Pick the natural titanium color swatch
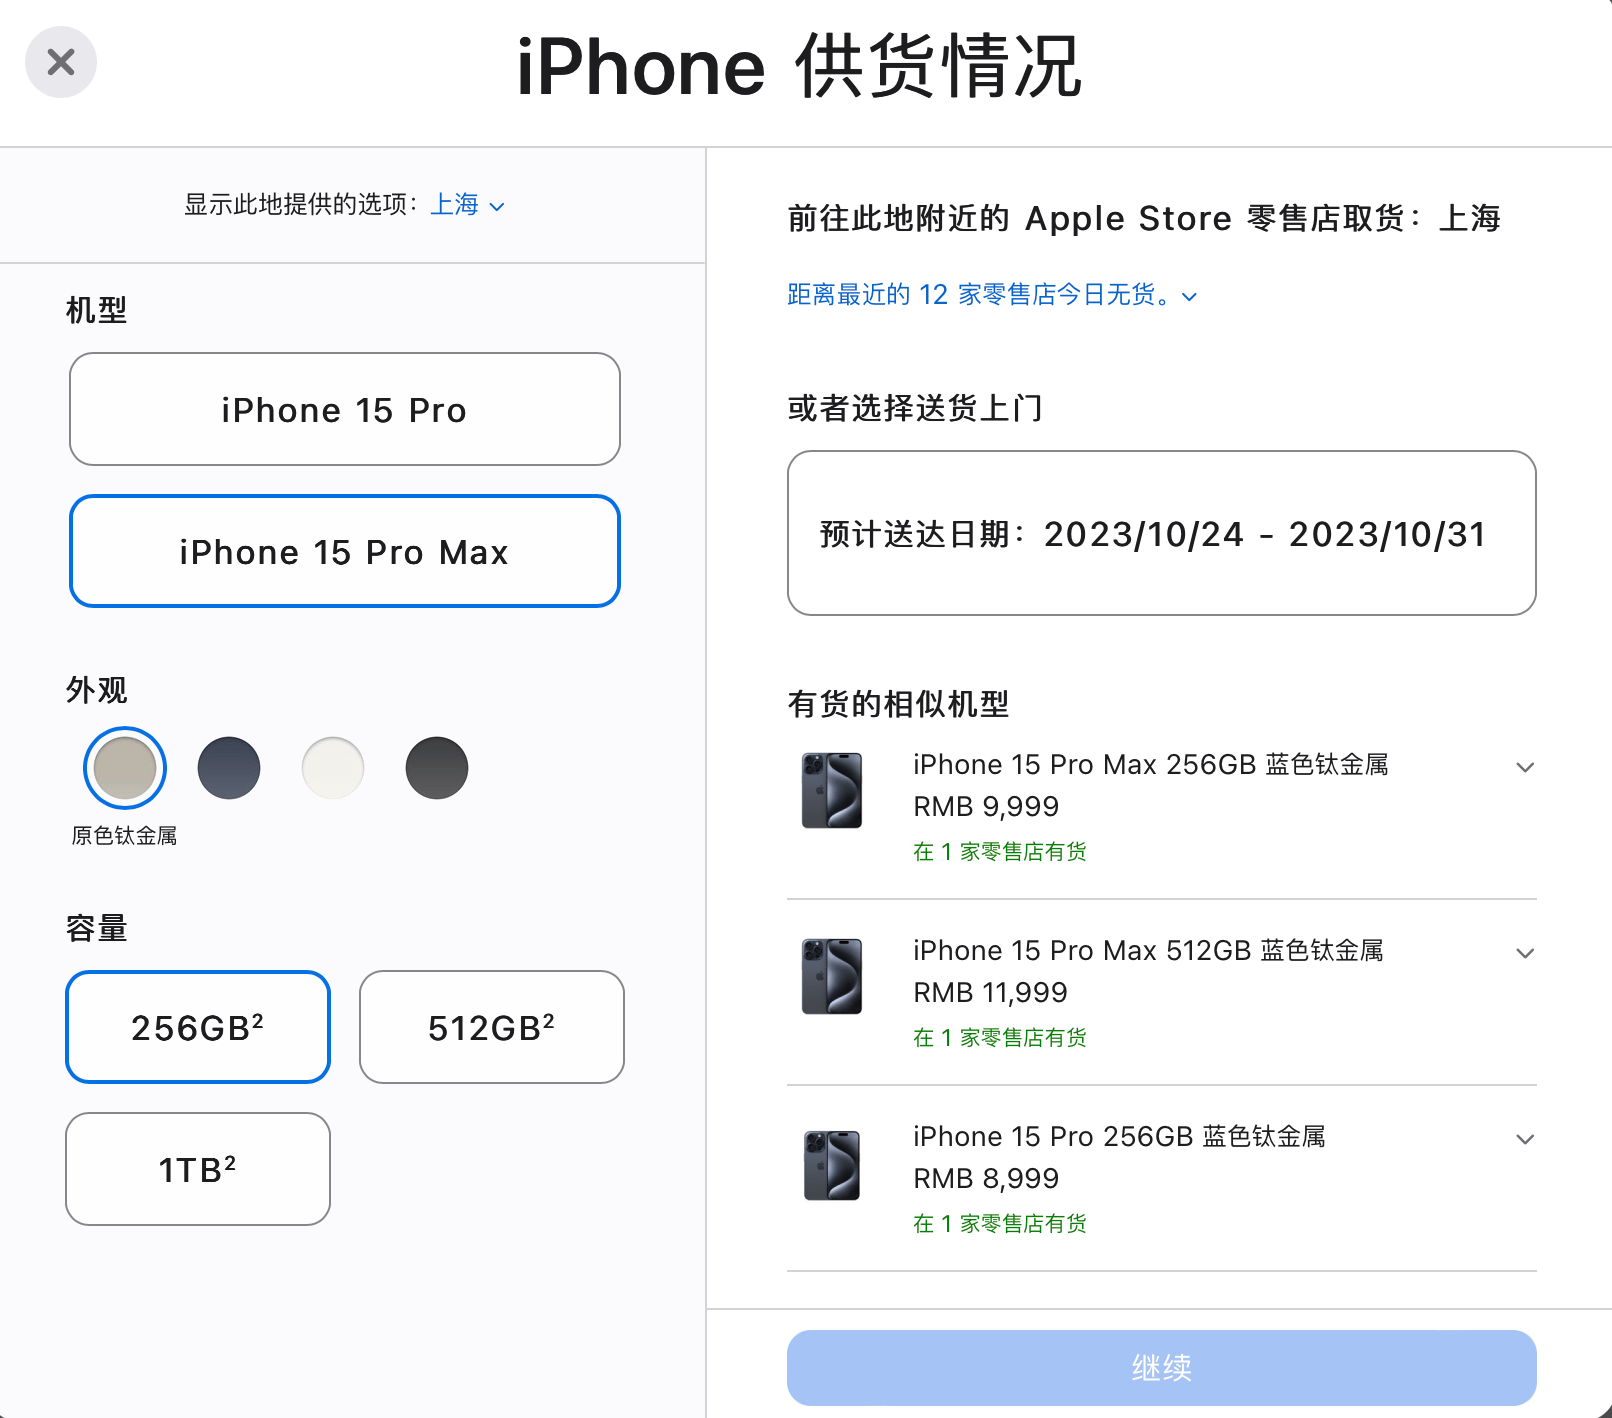This screenshot has height=1418, width=1612. (125, 768)
